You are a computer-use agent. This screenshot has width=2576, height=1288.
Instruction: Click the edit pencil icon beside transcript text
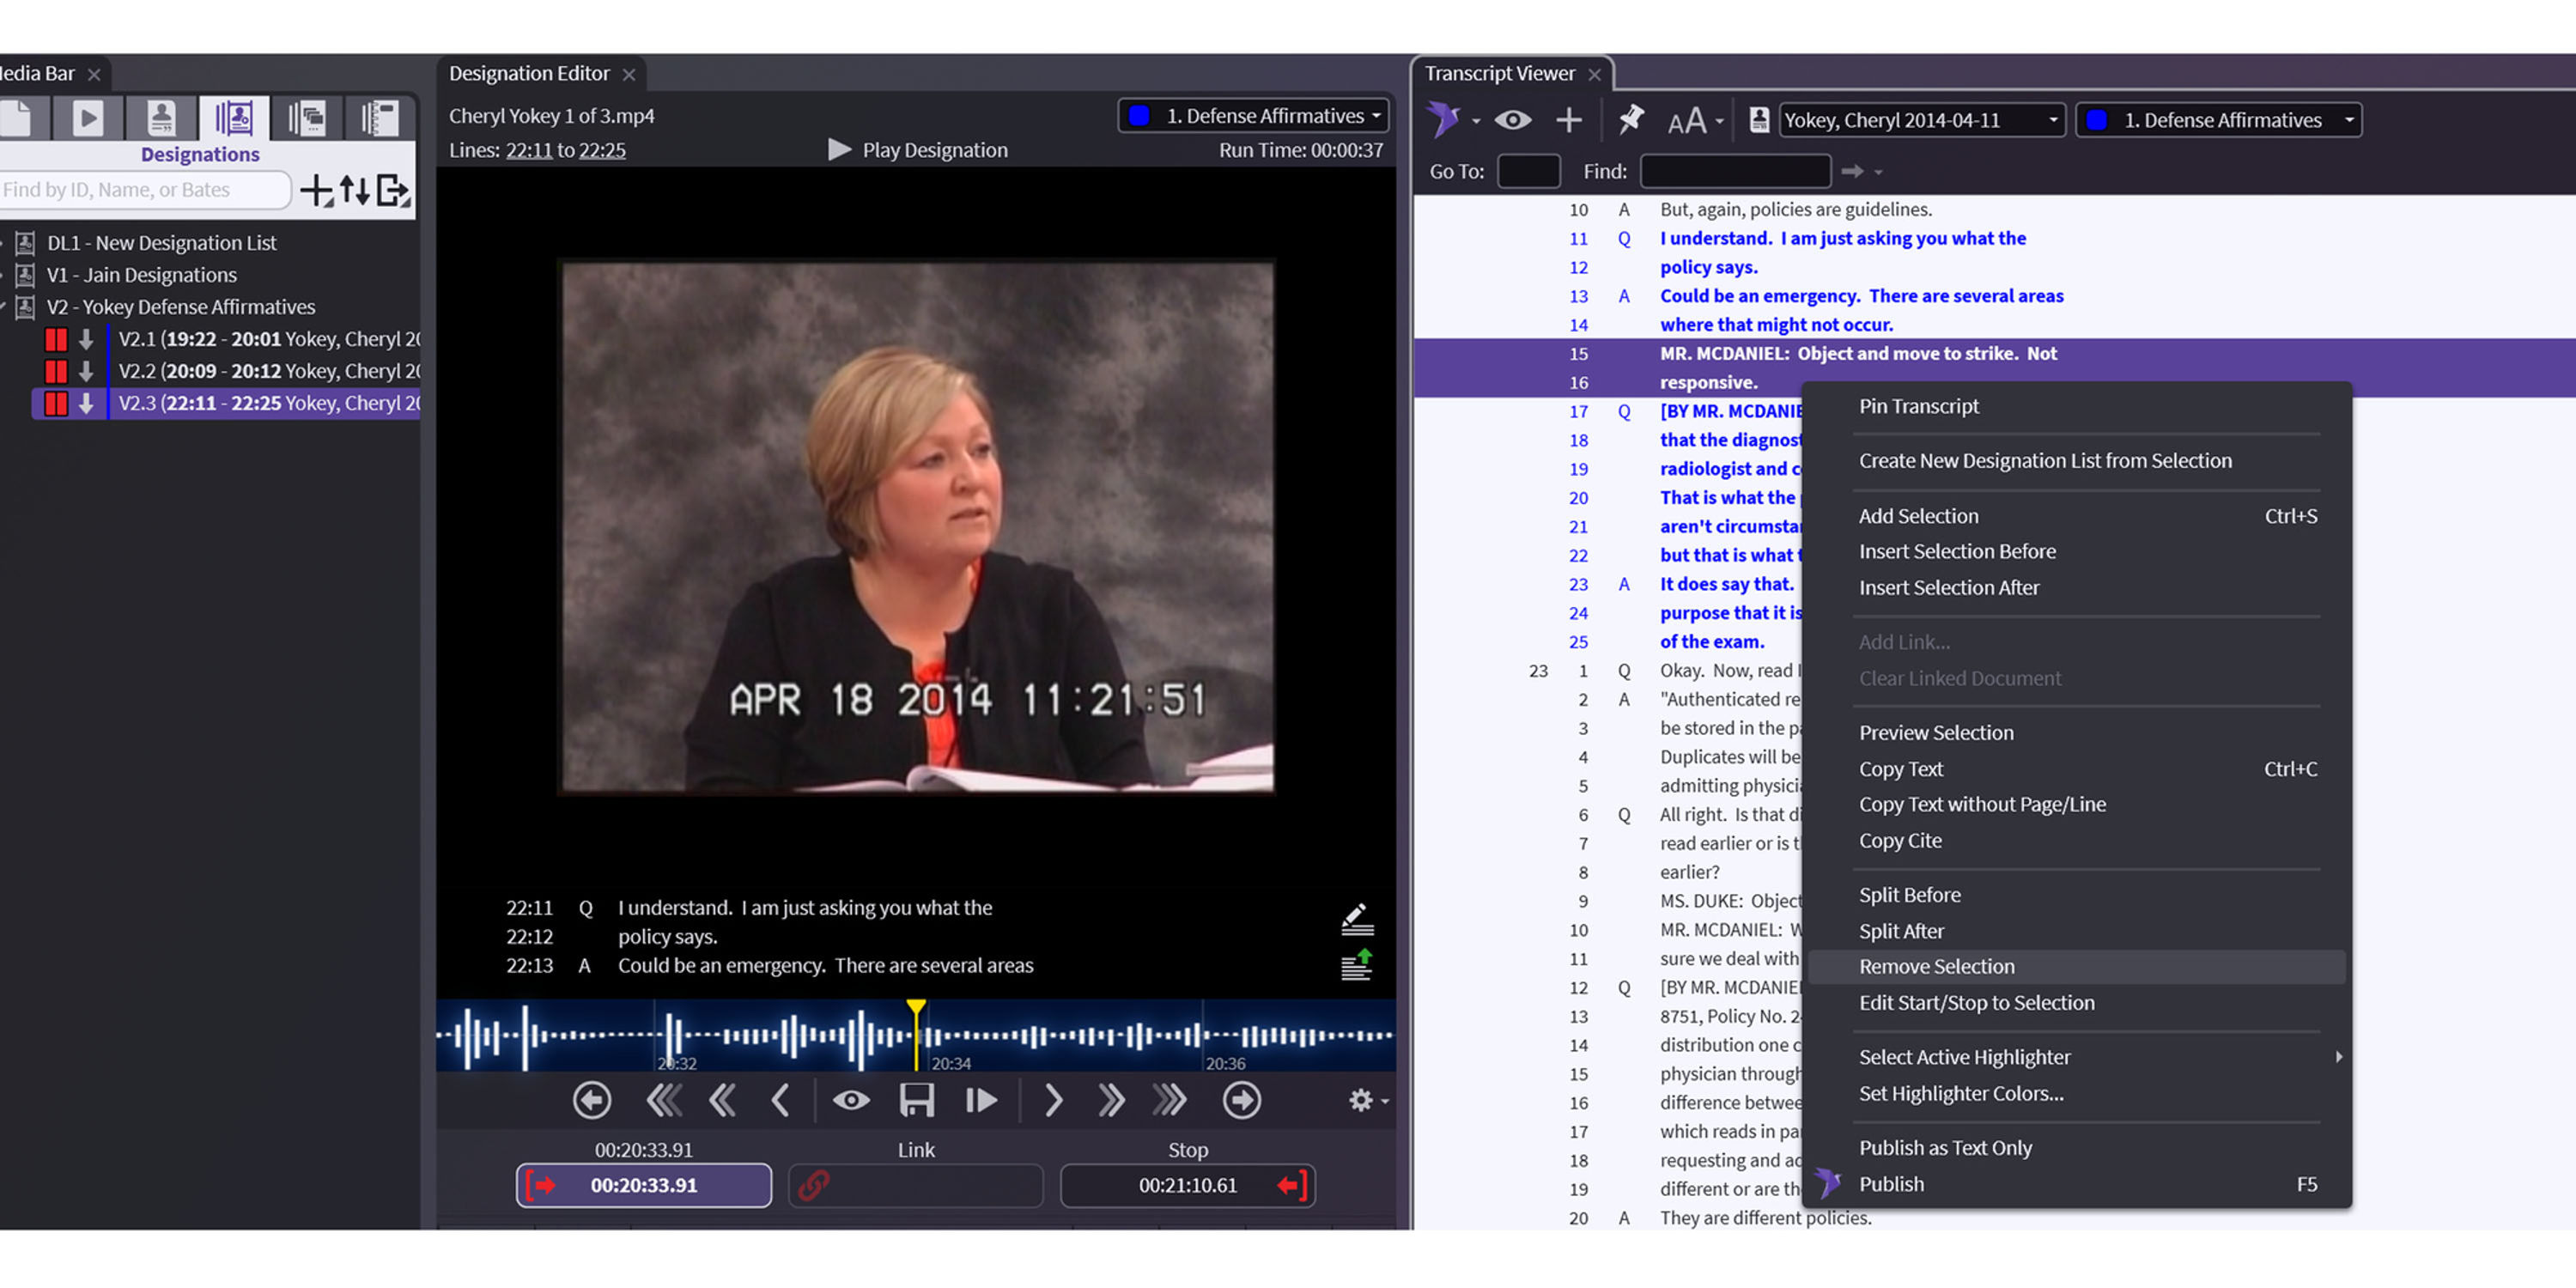coord(1356,918)
